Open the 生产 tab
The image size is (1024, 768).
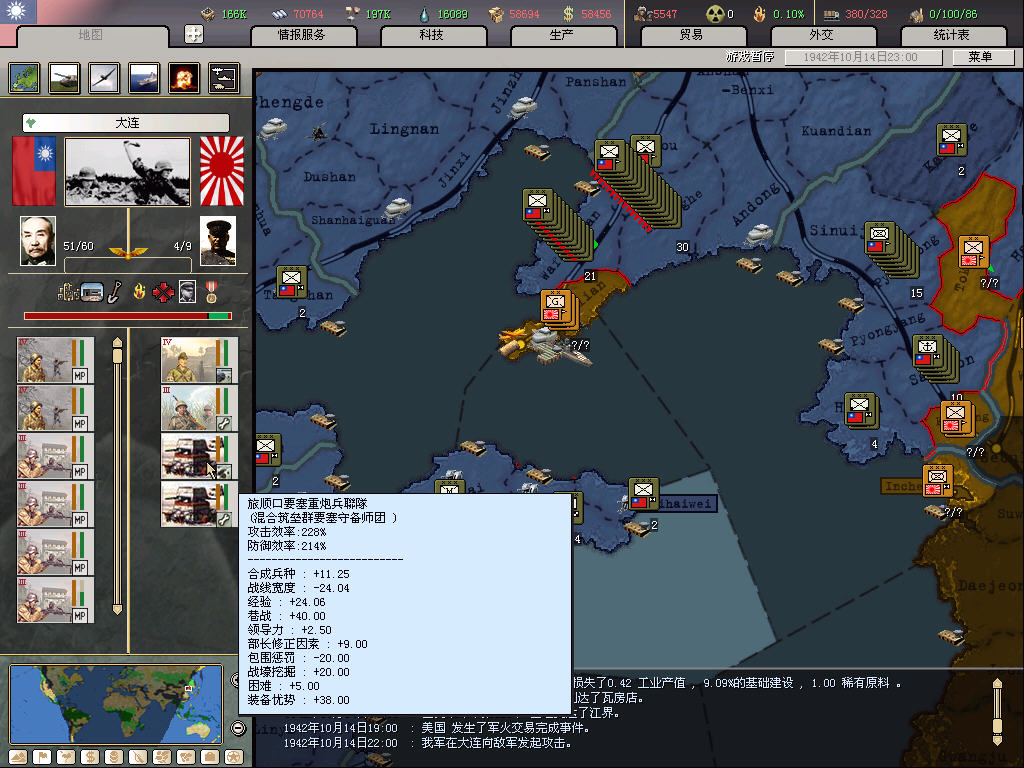tap(562, 35)
